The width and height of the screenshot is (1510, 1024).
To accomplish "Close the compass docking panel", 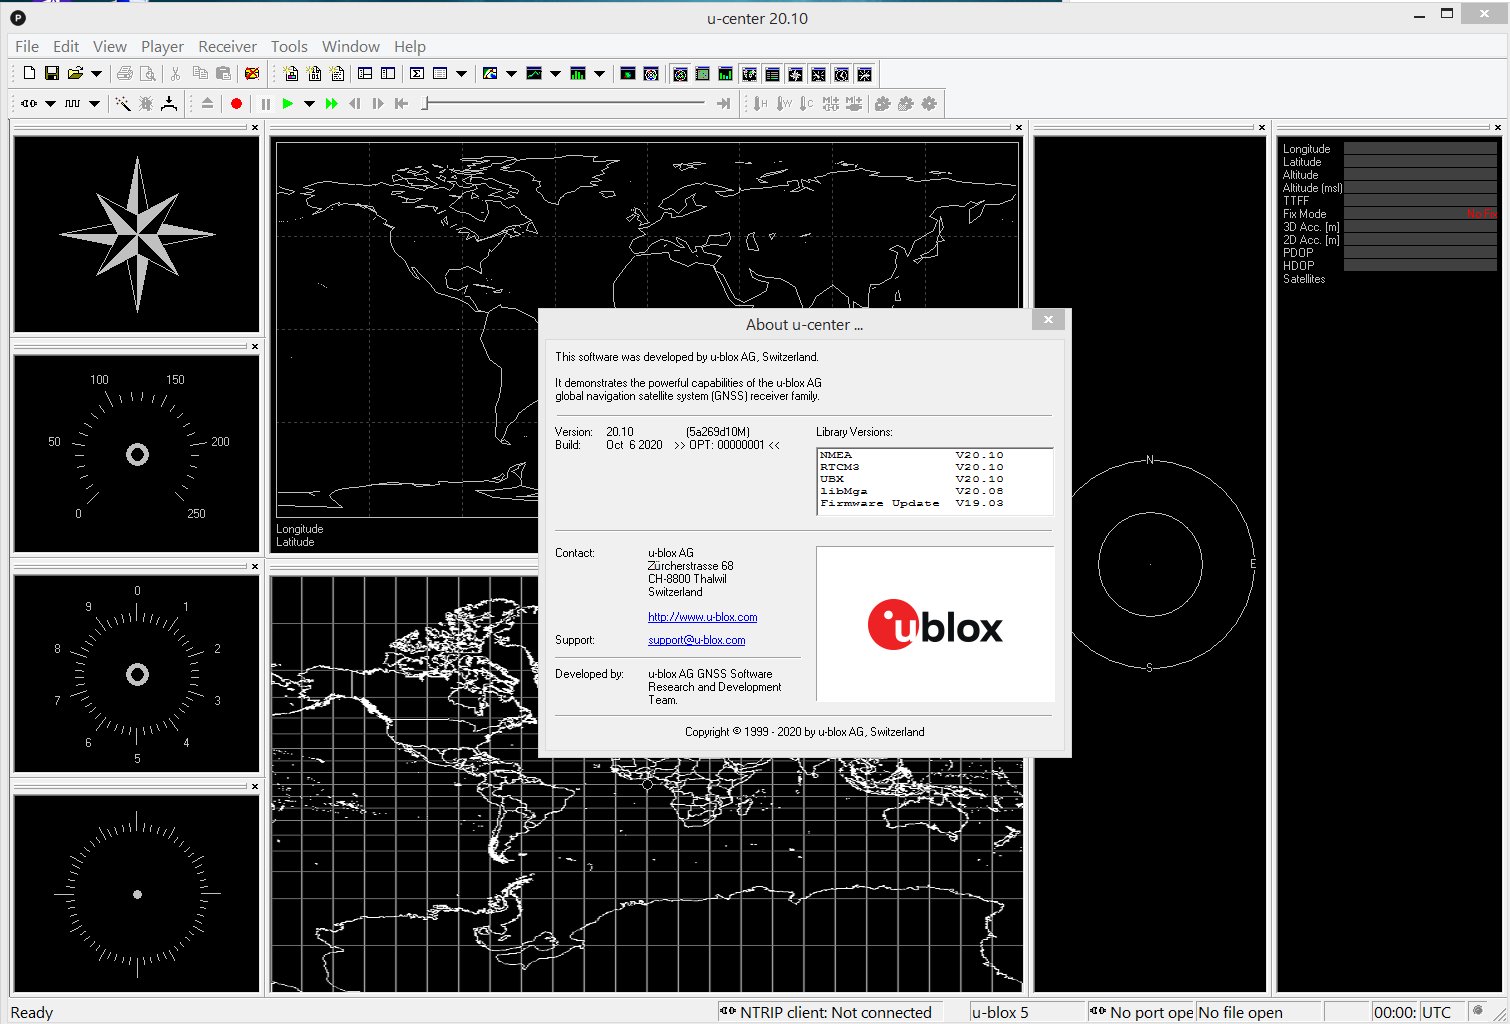I will coord(255,127).
